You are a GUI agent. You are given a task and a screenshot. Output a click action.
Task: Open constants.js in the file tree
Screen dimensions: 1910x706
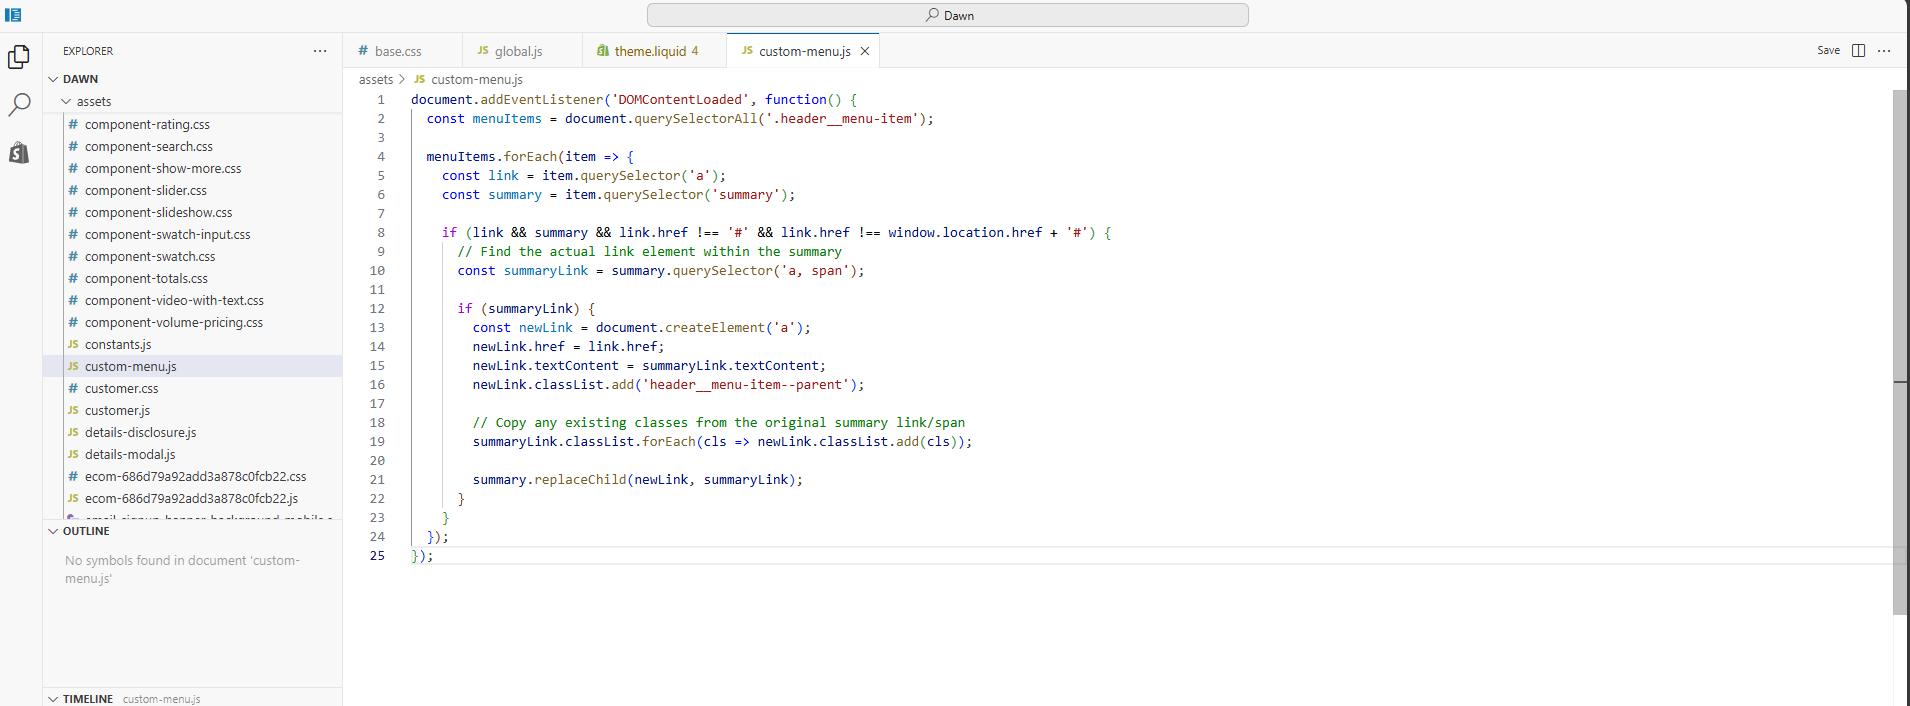click(118, 345)
